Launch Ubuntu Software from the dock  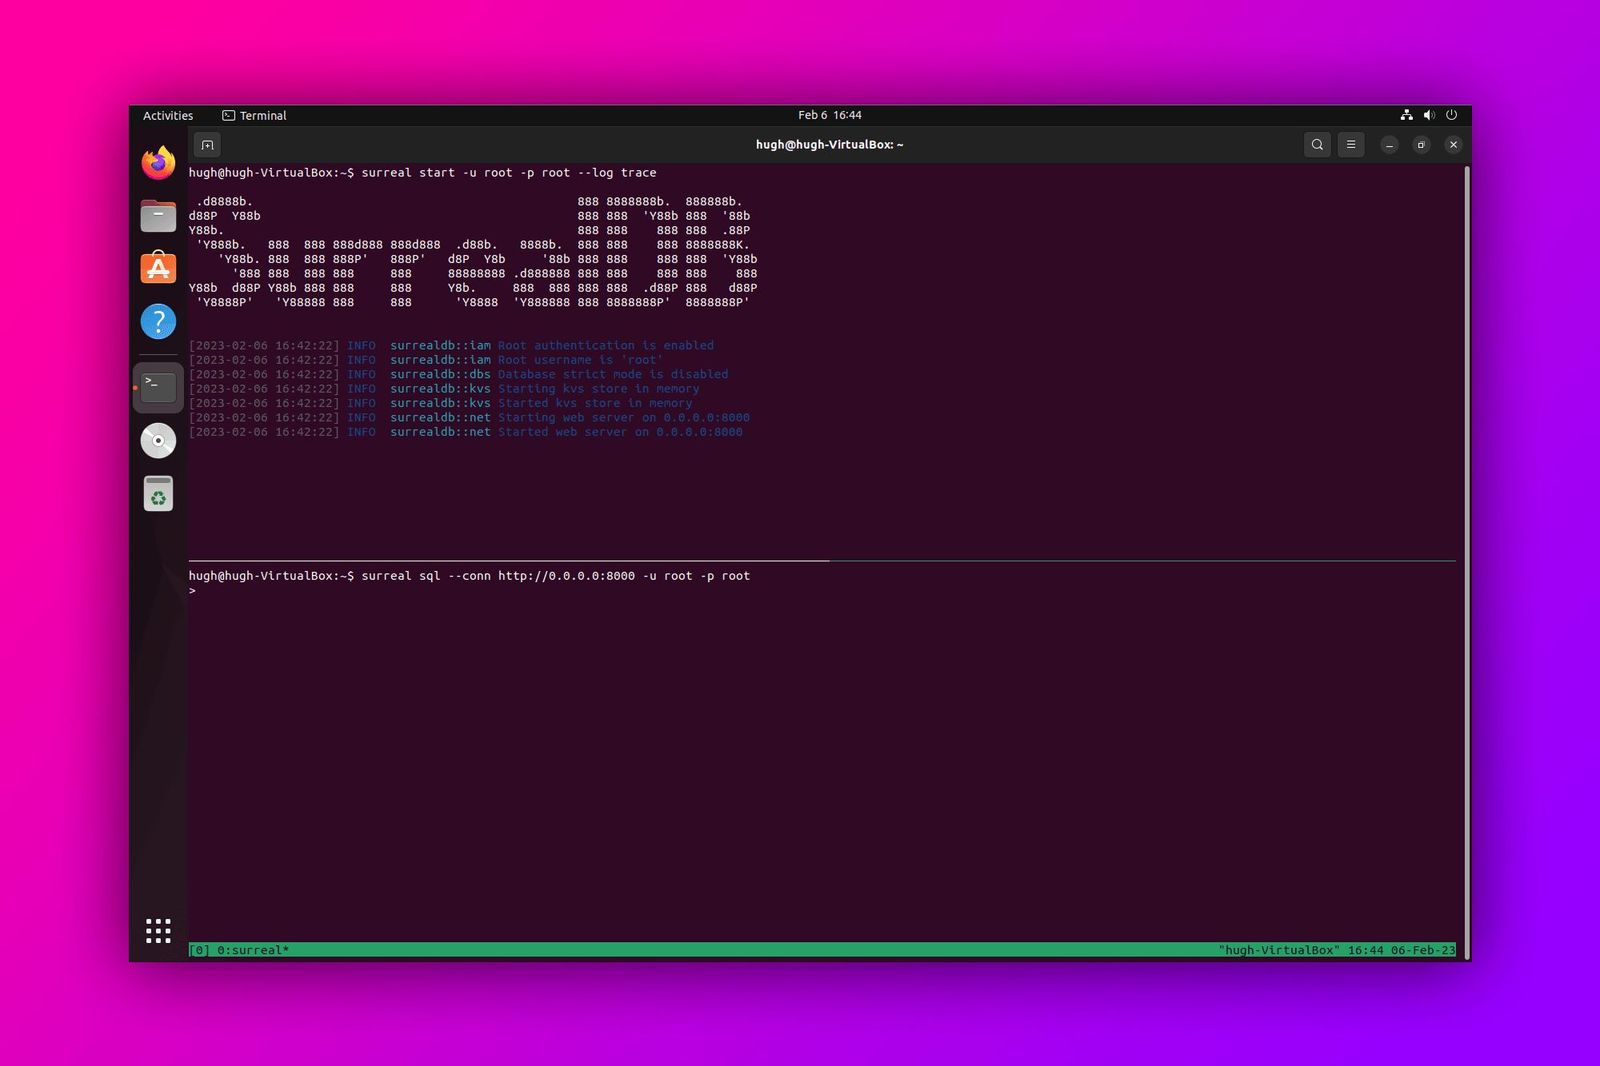click(158, 268)
